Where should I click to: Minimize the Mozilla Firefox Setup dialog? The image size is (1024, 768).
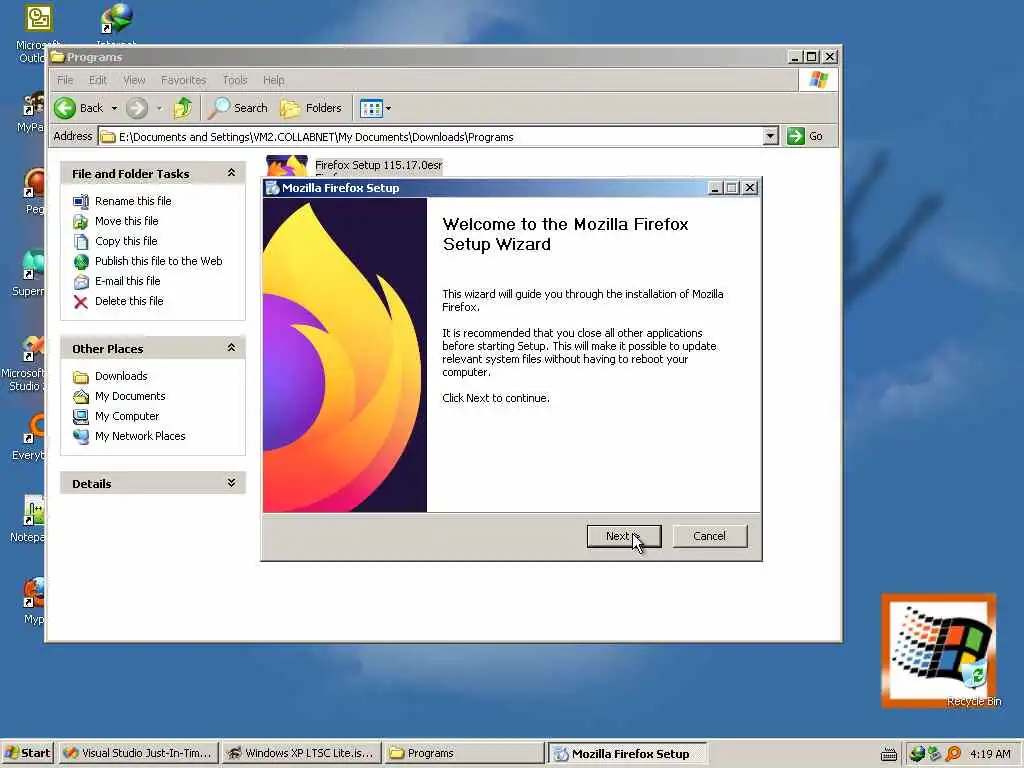(715, 188)
